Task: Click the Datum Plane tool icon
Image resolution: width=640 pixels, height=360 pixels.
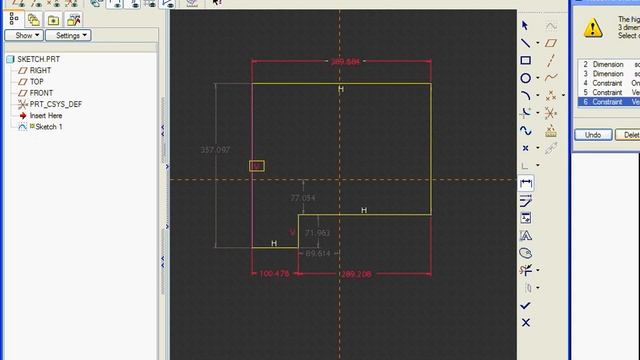Action: tap(551, 43)
